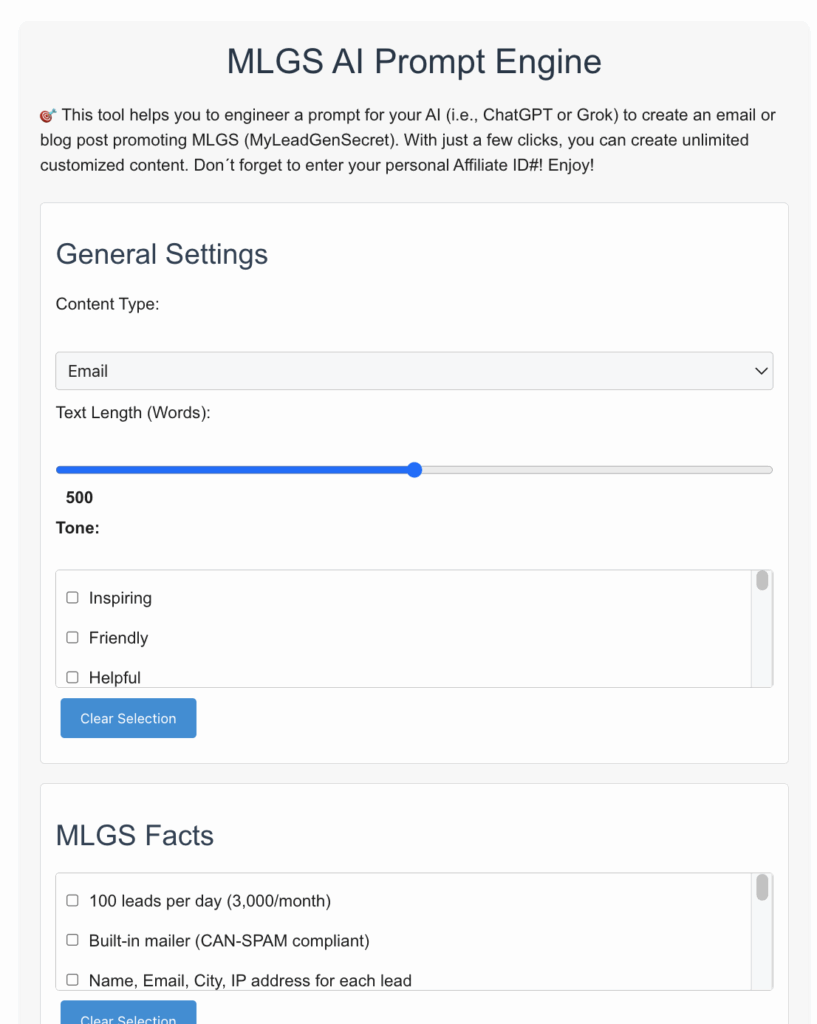Click the Text Length slider handle
The width and height of the screenshot is (817, 1024).
[414, 470]
